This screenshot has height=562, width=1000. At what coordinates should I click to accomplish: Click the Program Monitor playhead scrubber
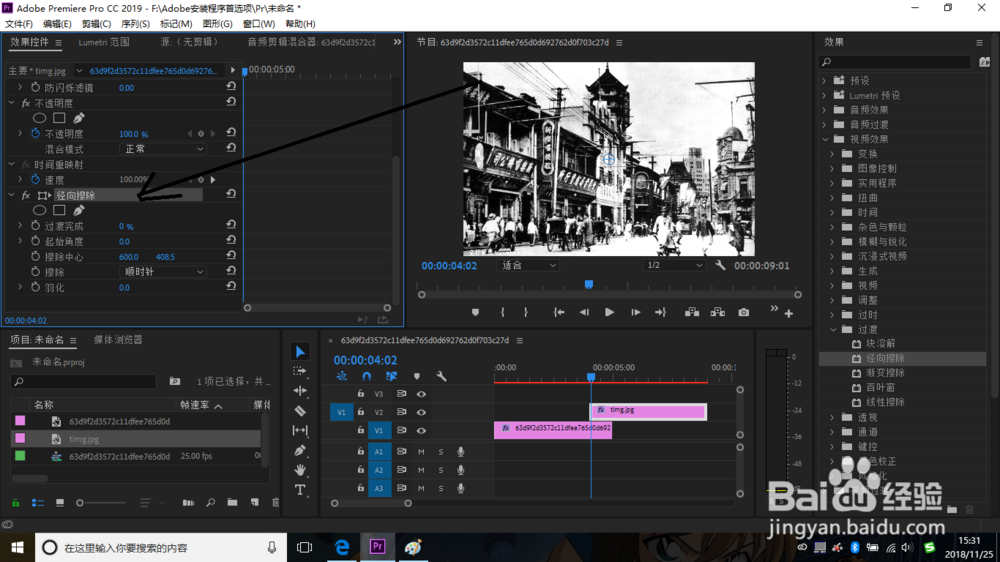(x=589, y=284)
